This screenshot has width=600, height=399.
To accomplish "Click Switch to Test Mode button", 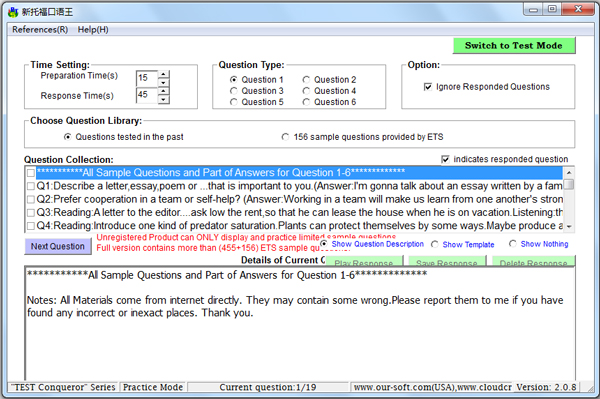I will [x=514, y=46].
